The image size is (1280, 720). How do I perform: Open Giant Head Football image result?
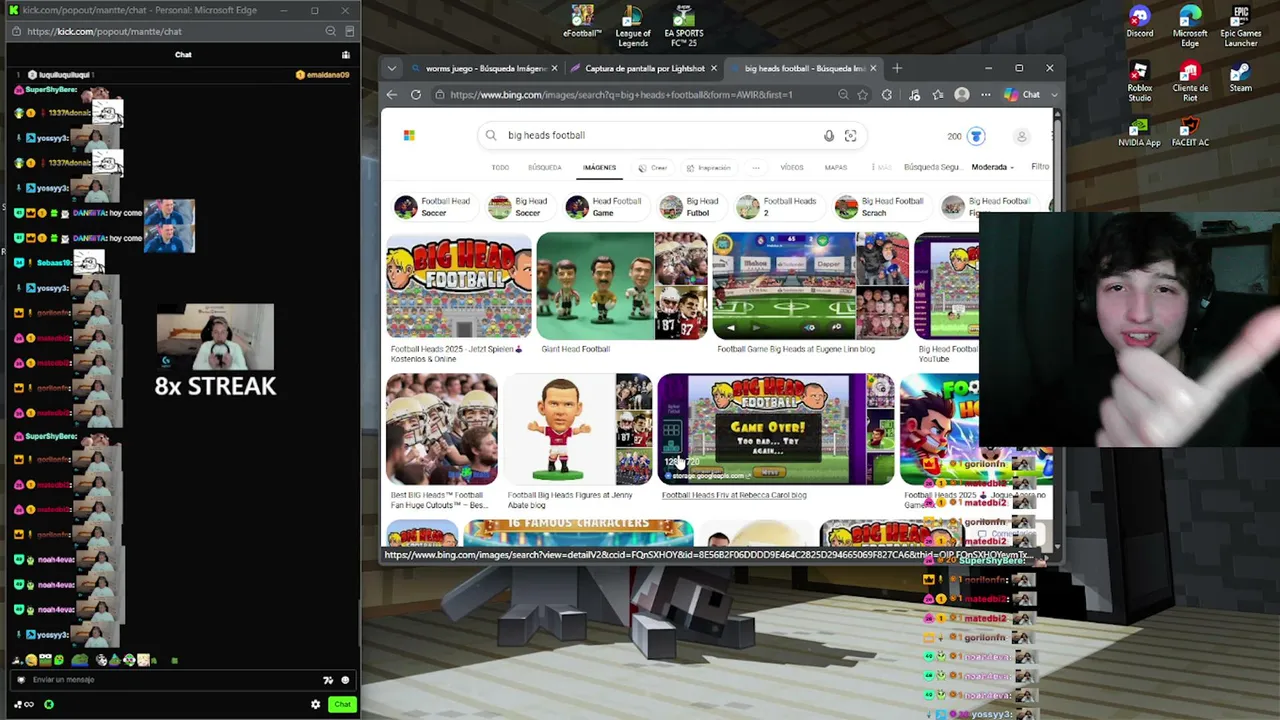point(621,286)
